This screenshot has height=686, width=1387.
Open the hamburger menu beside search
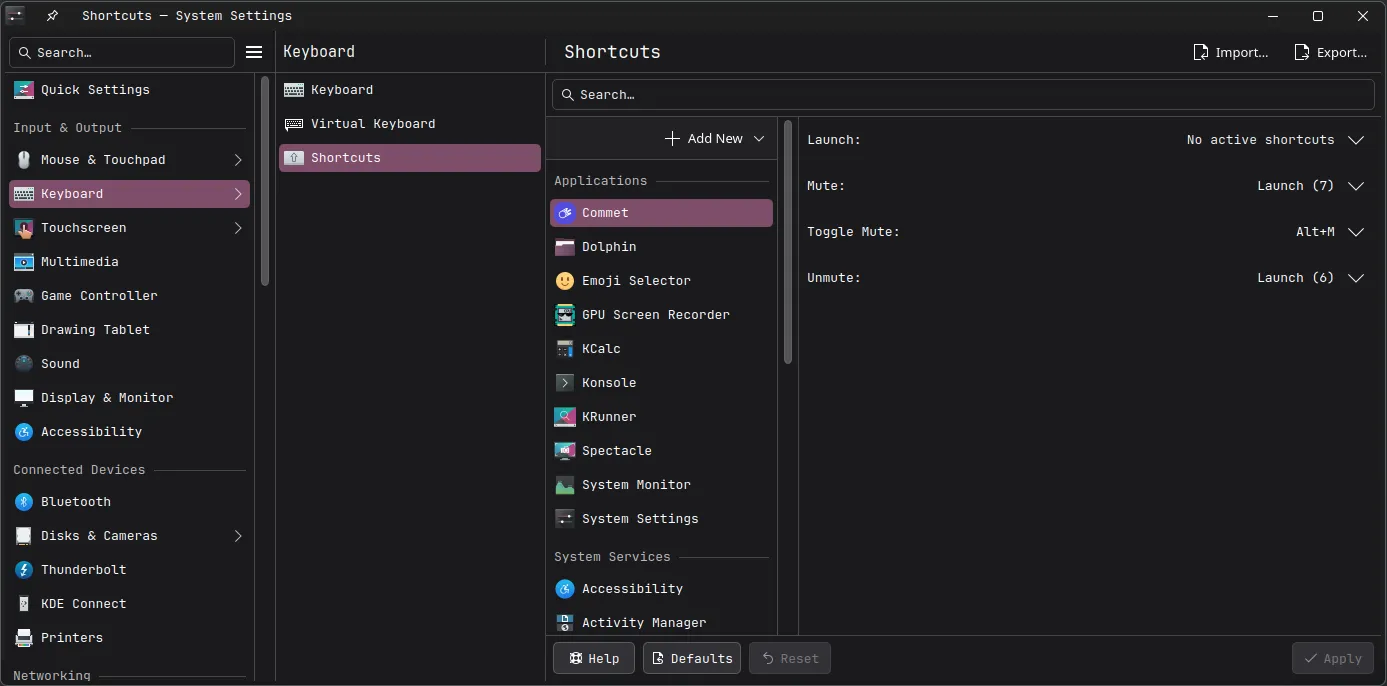point(253,51)
